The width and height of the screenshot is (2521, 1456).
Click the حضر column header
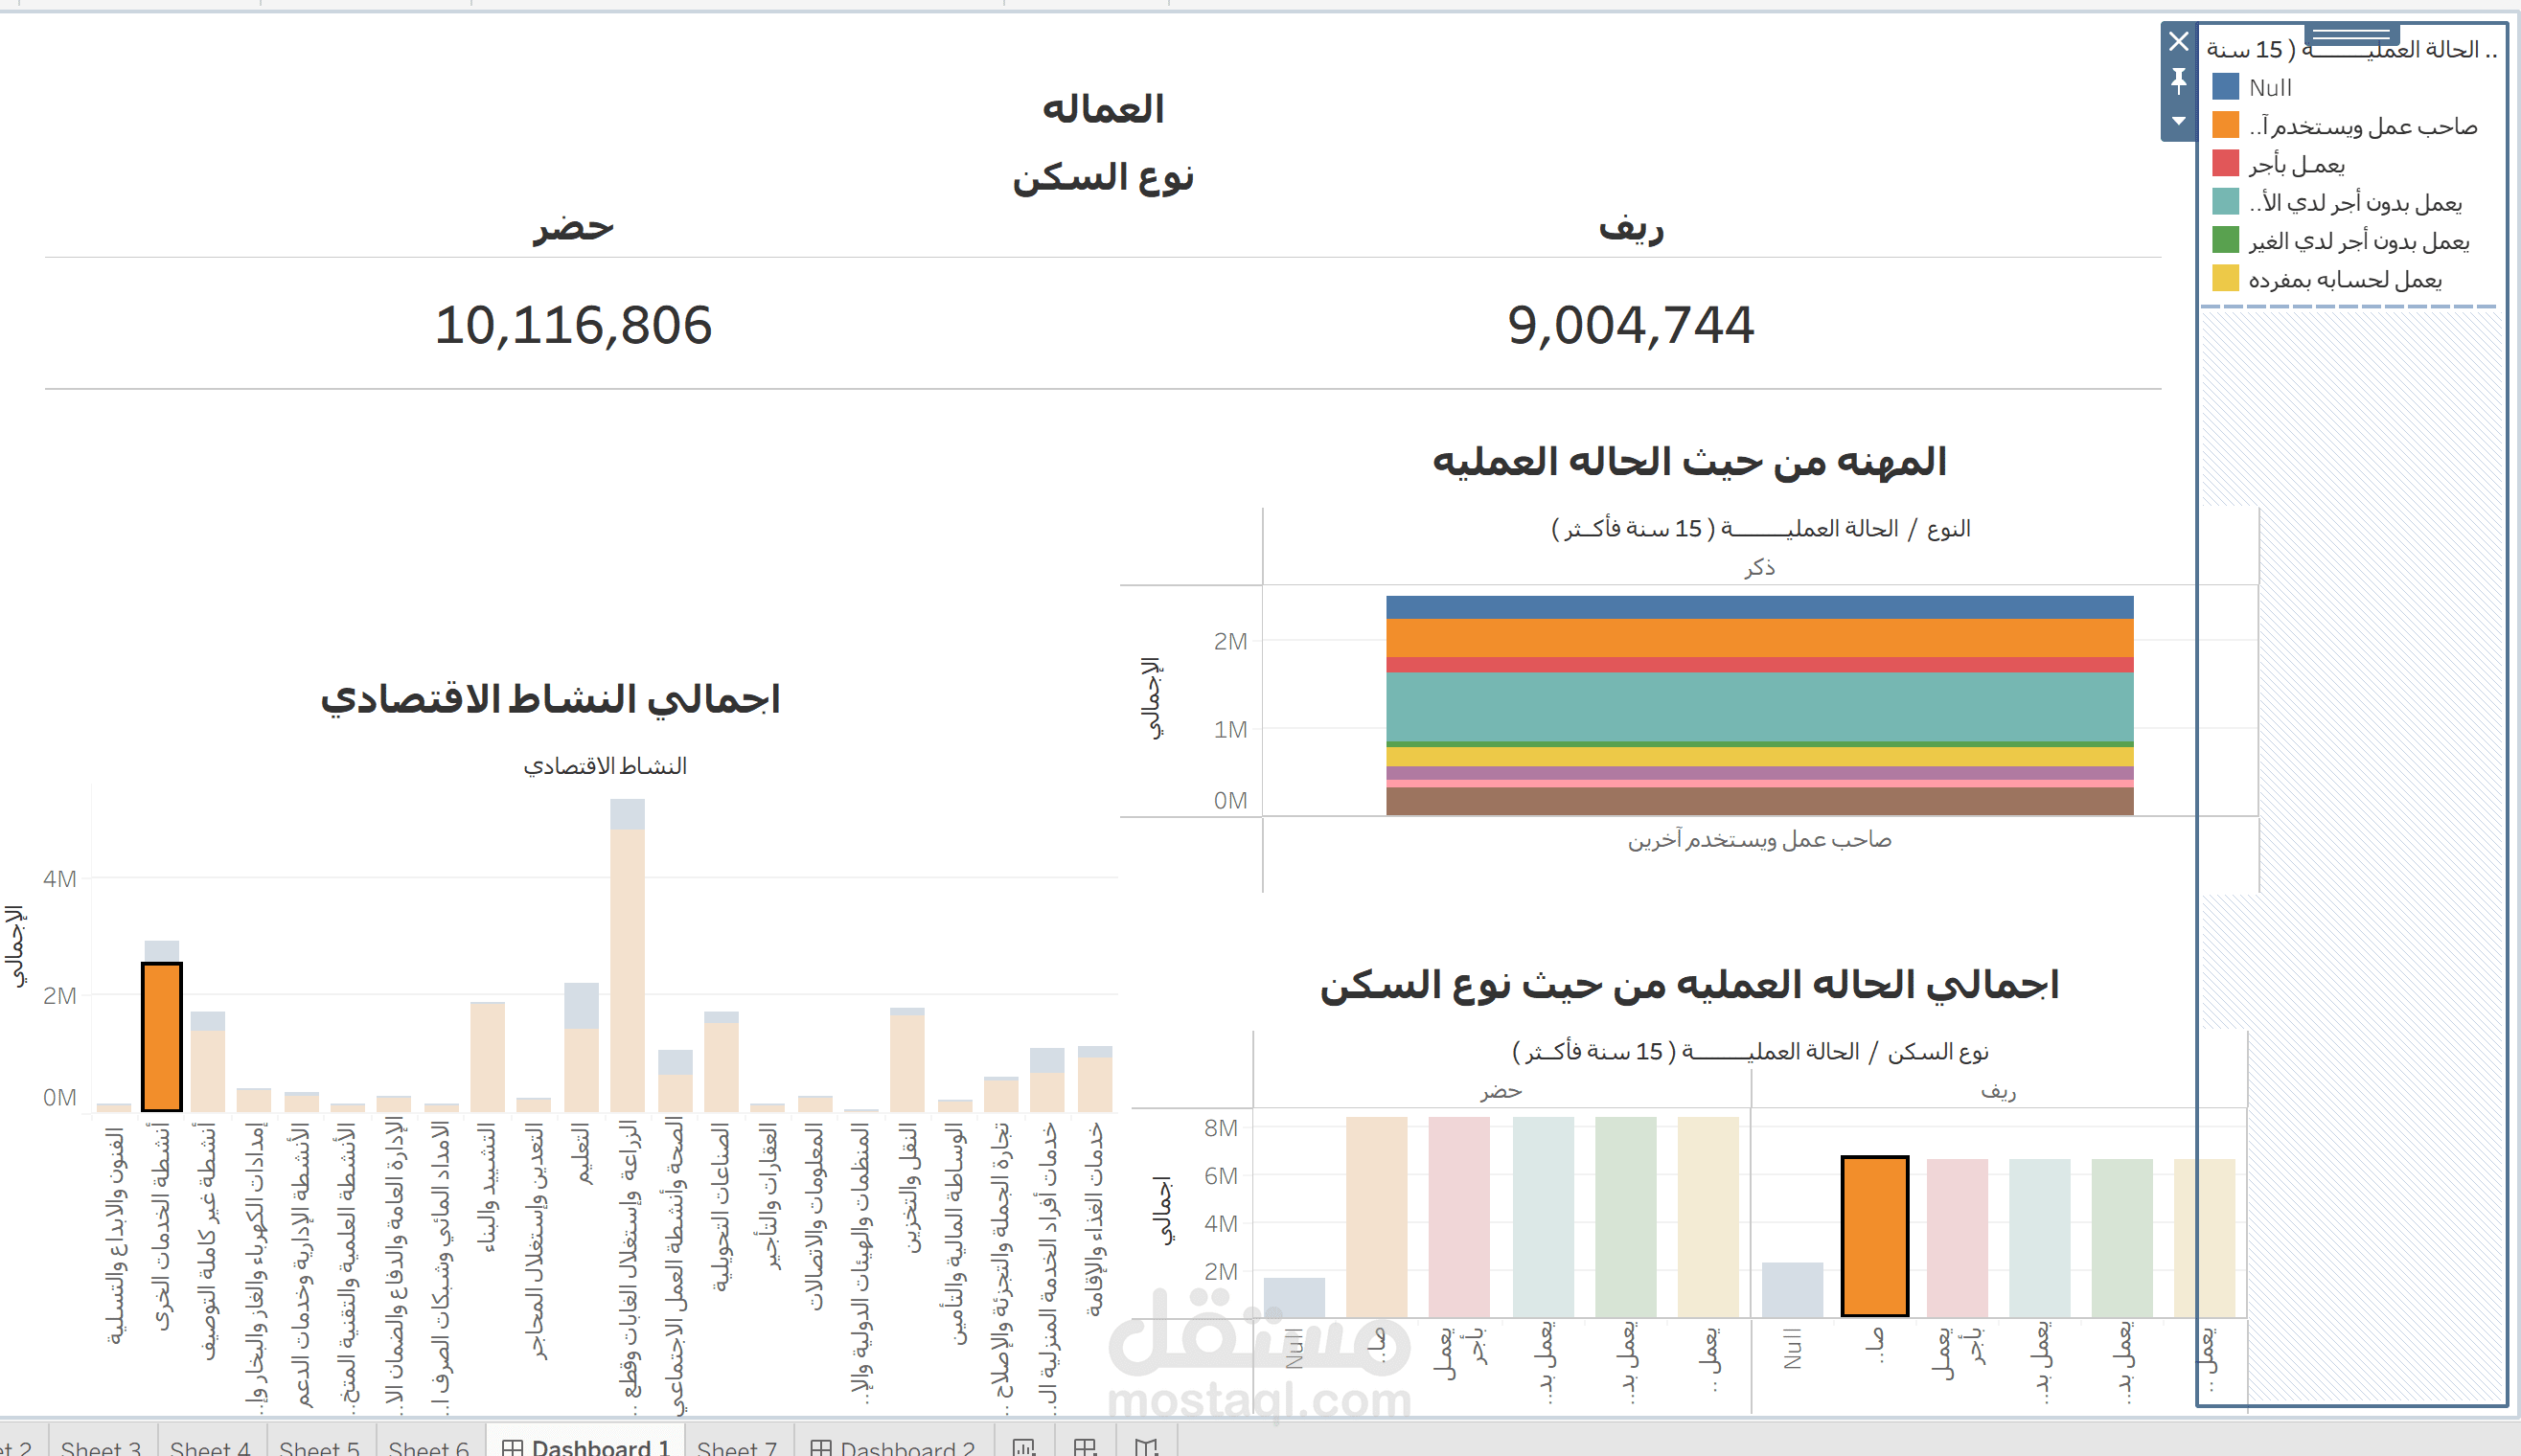[573, 227]
